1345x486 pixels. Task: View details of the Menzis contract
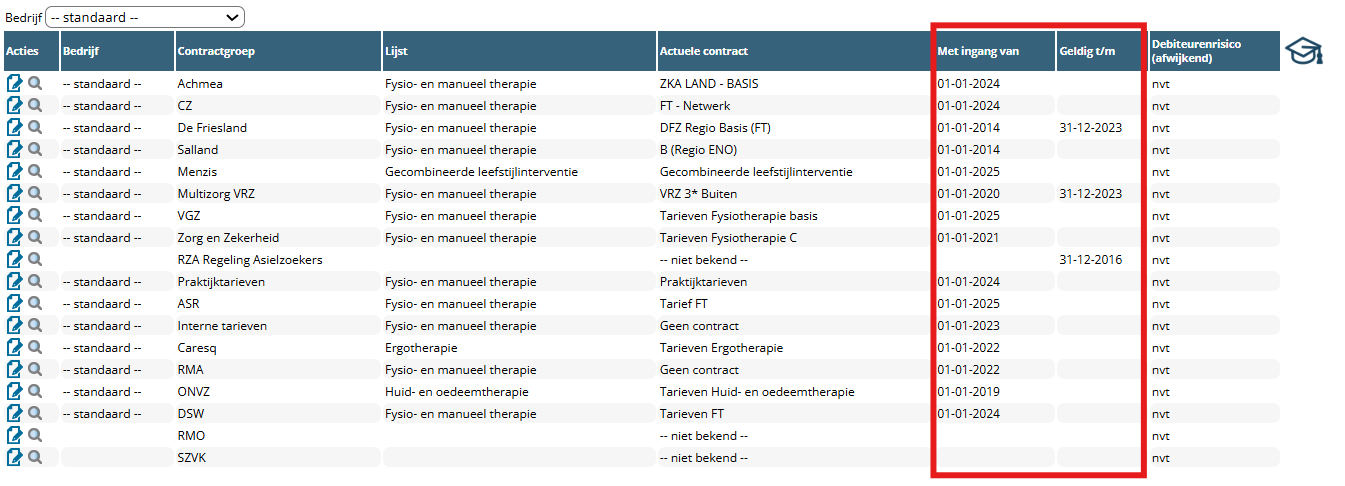pos(35,171)
